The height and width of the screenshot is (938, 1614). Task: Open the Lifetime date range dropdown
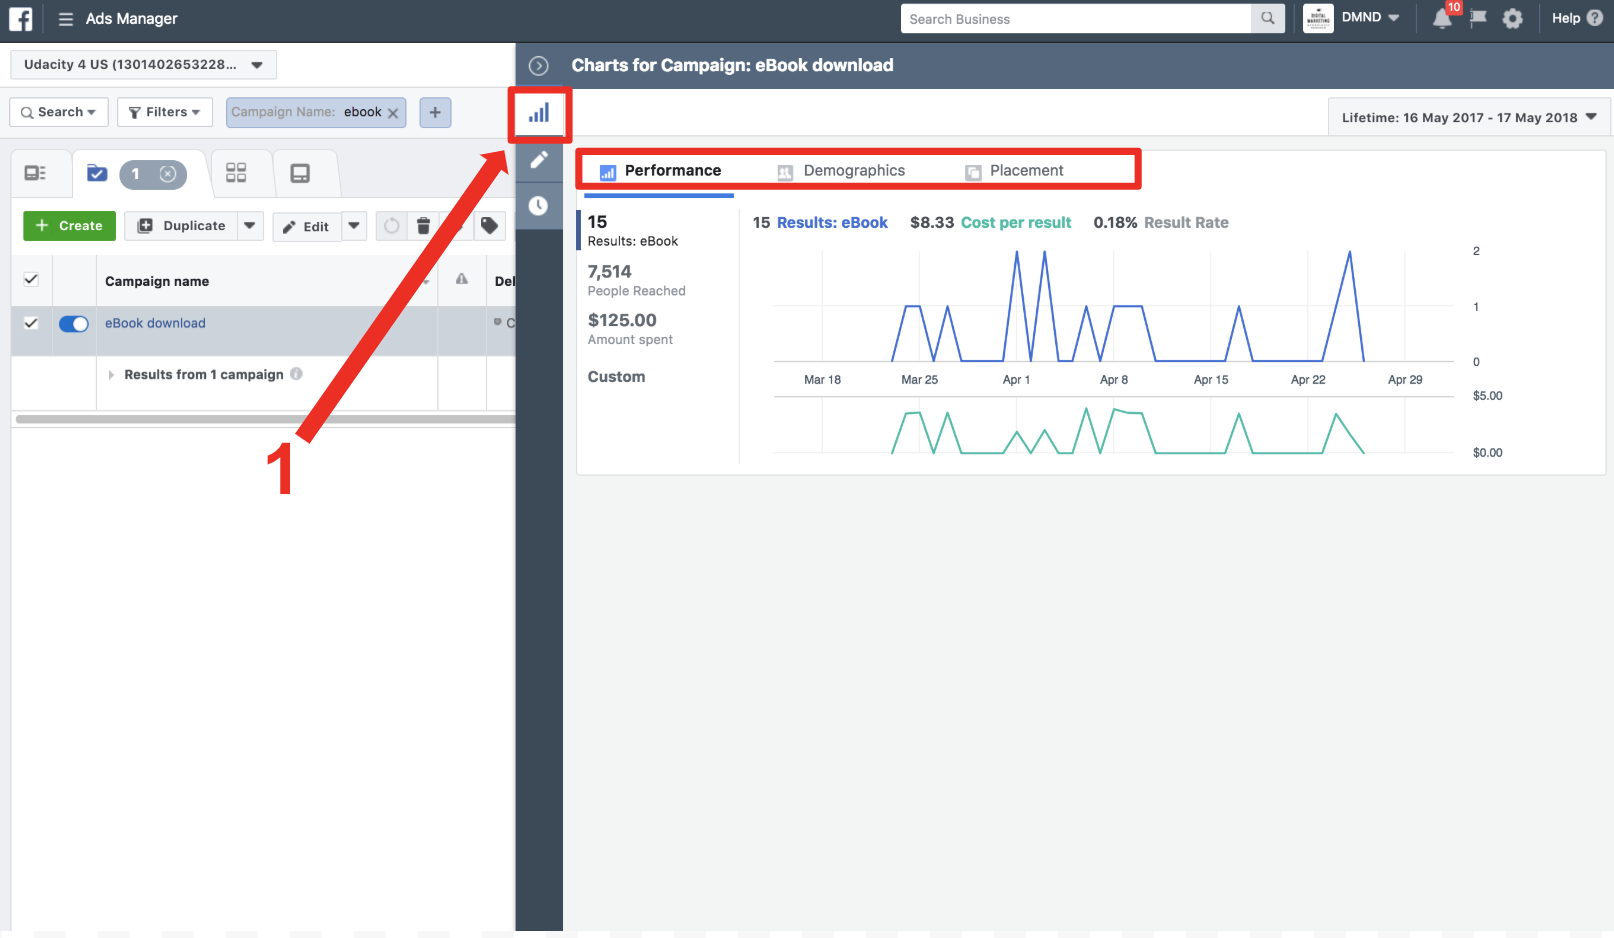point(1468,118)
